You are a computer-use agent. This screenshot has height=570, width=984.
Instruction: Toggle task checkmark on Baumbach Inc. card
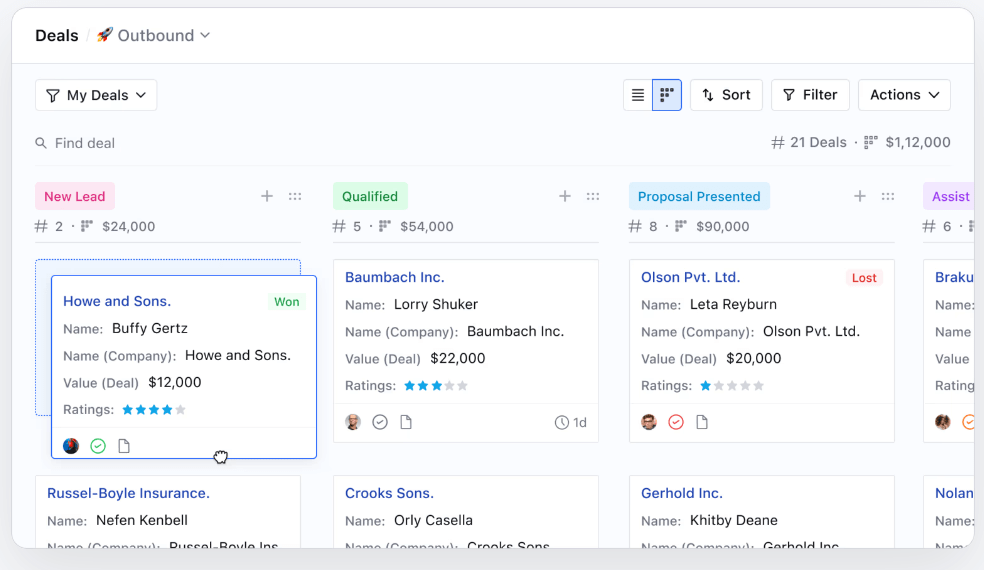pyautogui.click(x=380, y=422)
